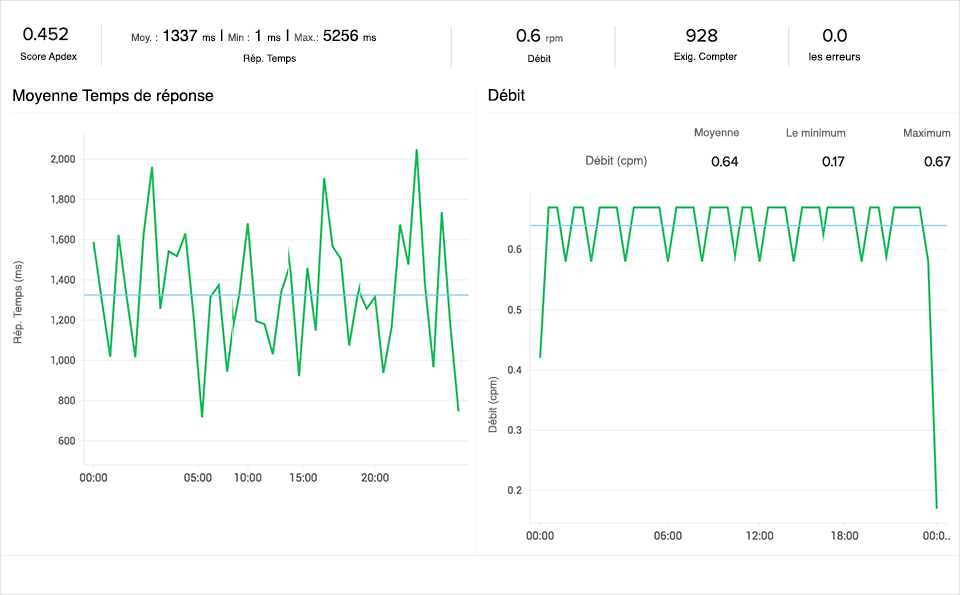Select the Maximum column header
This screenshot has width=960, height=595.
tap(926, 133)
